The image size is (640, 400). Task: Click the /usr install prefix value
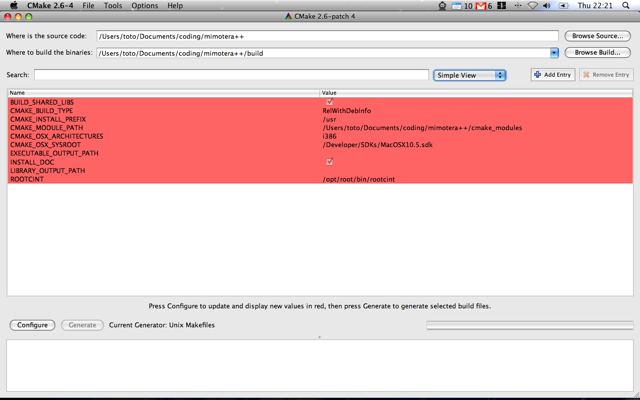329,119
